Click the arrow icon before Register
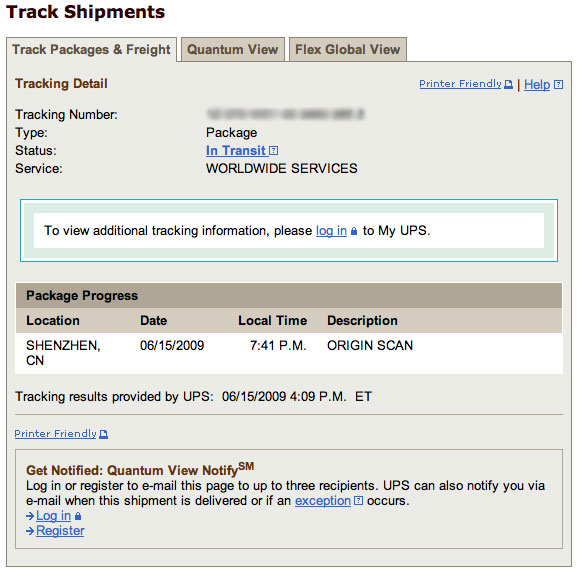Viewport: 578px width, 577px height. pos(30,531)
